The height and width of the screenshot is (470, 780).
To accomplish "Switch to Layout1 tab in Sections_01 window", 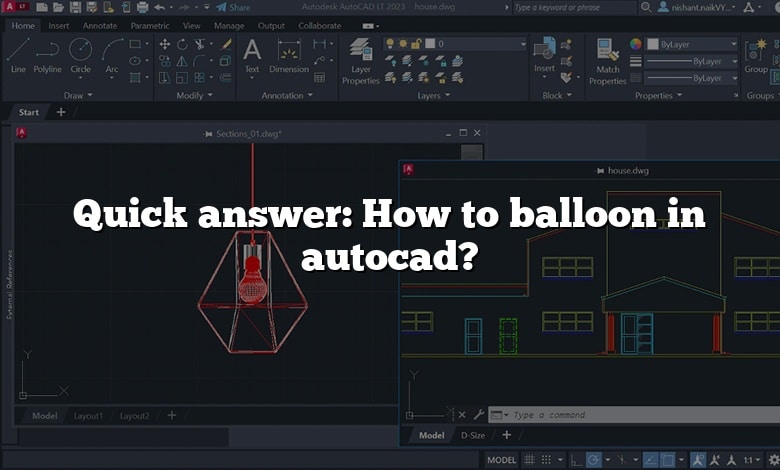I will pos(88,416).
